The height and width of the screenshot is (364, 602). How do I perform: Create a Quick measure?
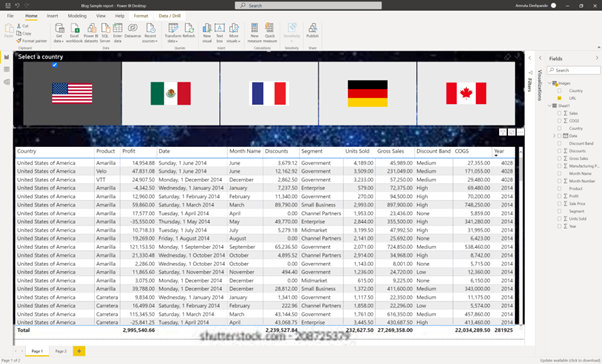[x=270, y=33]
